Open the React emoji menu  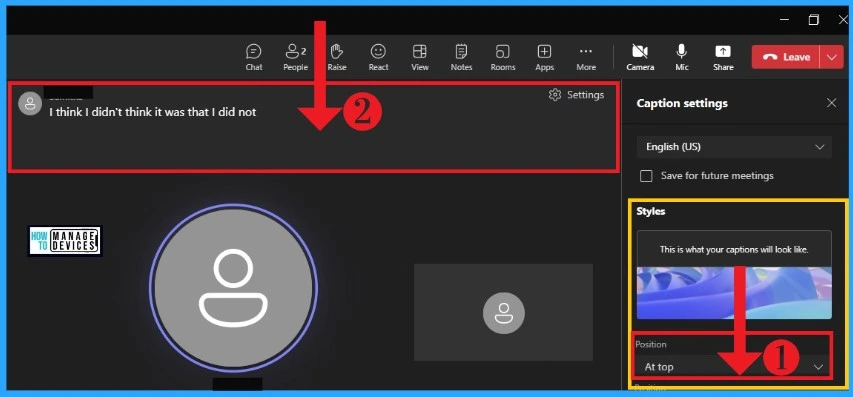[x=378, y=58]
